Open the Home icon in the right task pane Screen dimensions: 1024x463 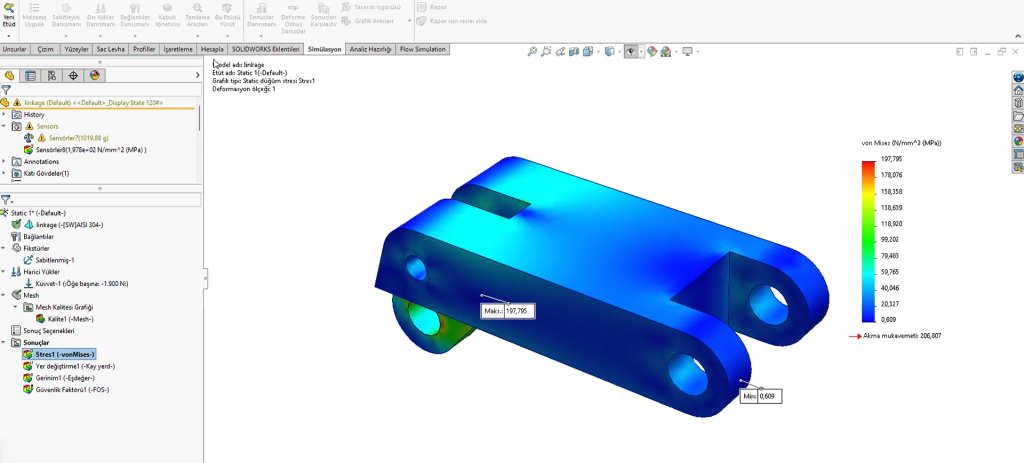(x=1018, y=89)
